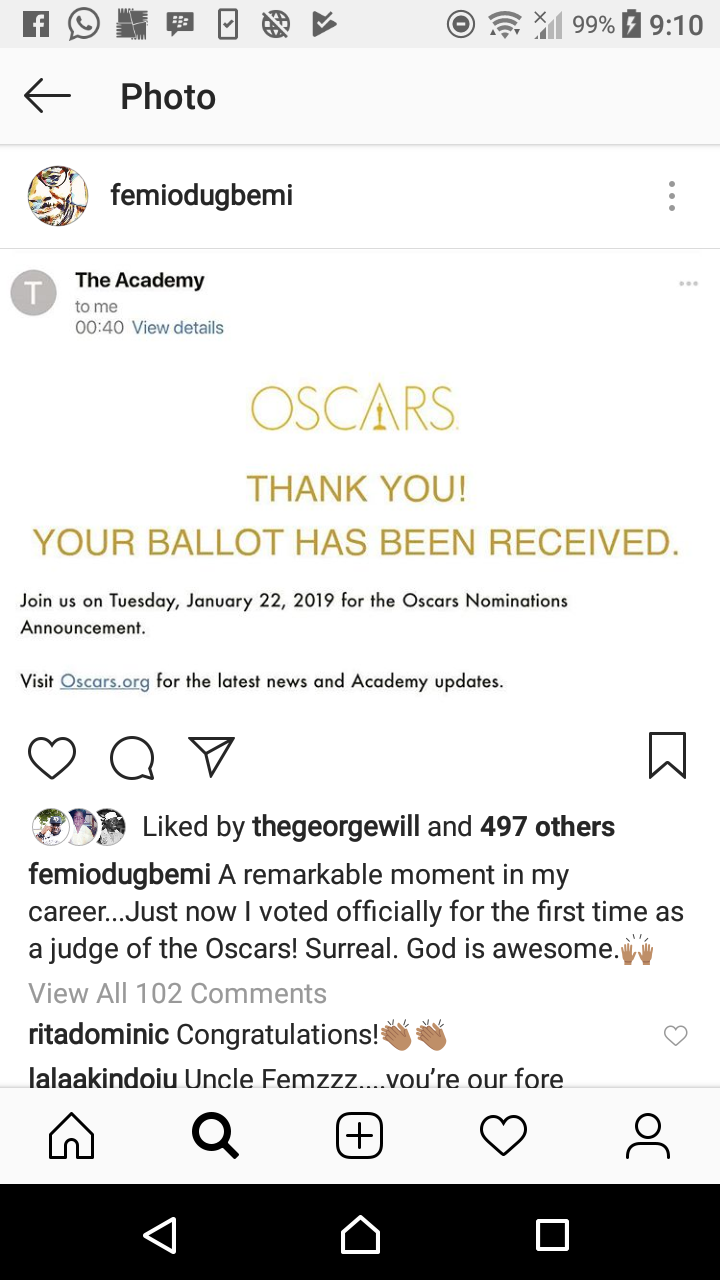The width and height of the screenshot is (720, 1280).
Task: Share the post using the paper plane icon
Action: pyautogui.click(x=211, y=757)
